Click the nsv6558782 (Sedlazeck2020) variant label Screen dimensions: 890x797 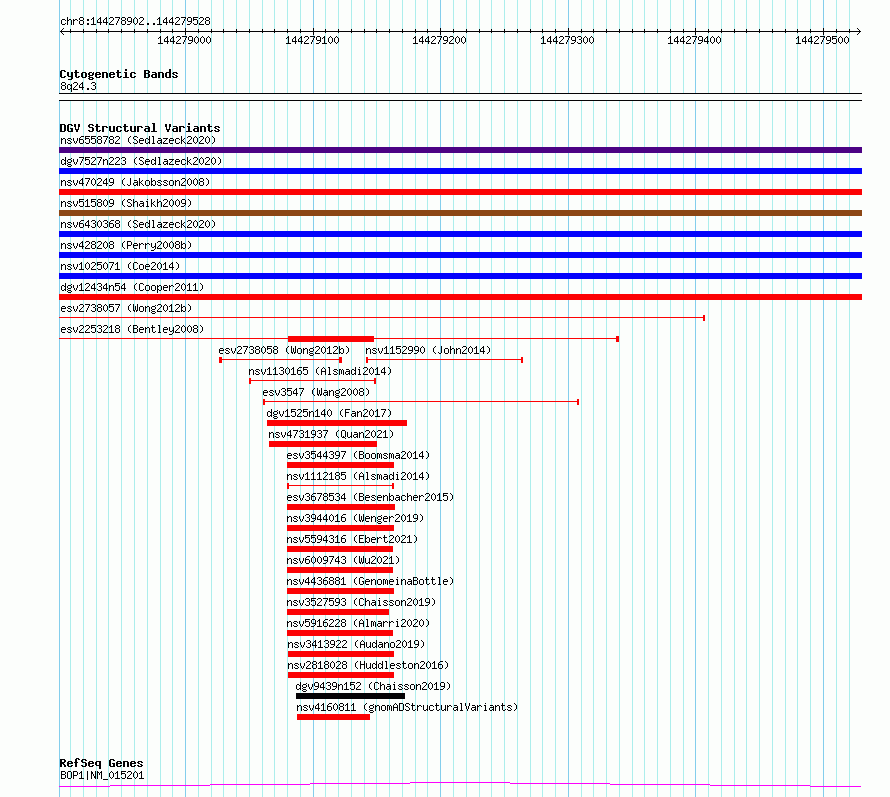(138, 140)
